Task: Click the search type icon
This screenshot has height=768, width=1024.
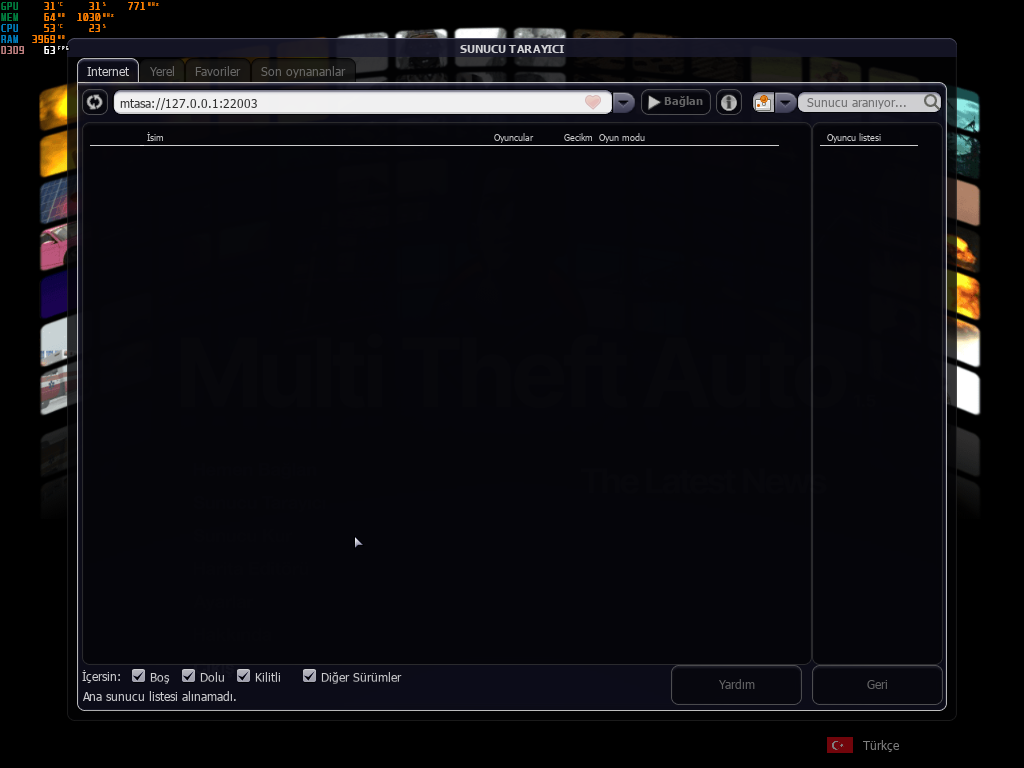Action: [763, 103]
